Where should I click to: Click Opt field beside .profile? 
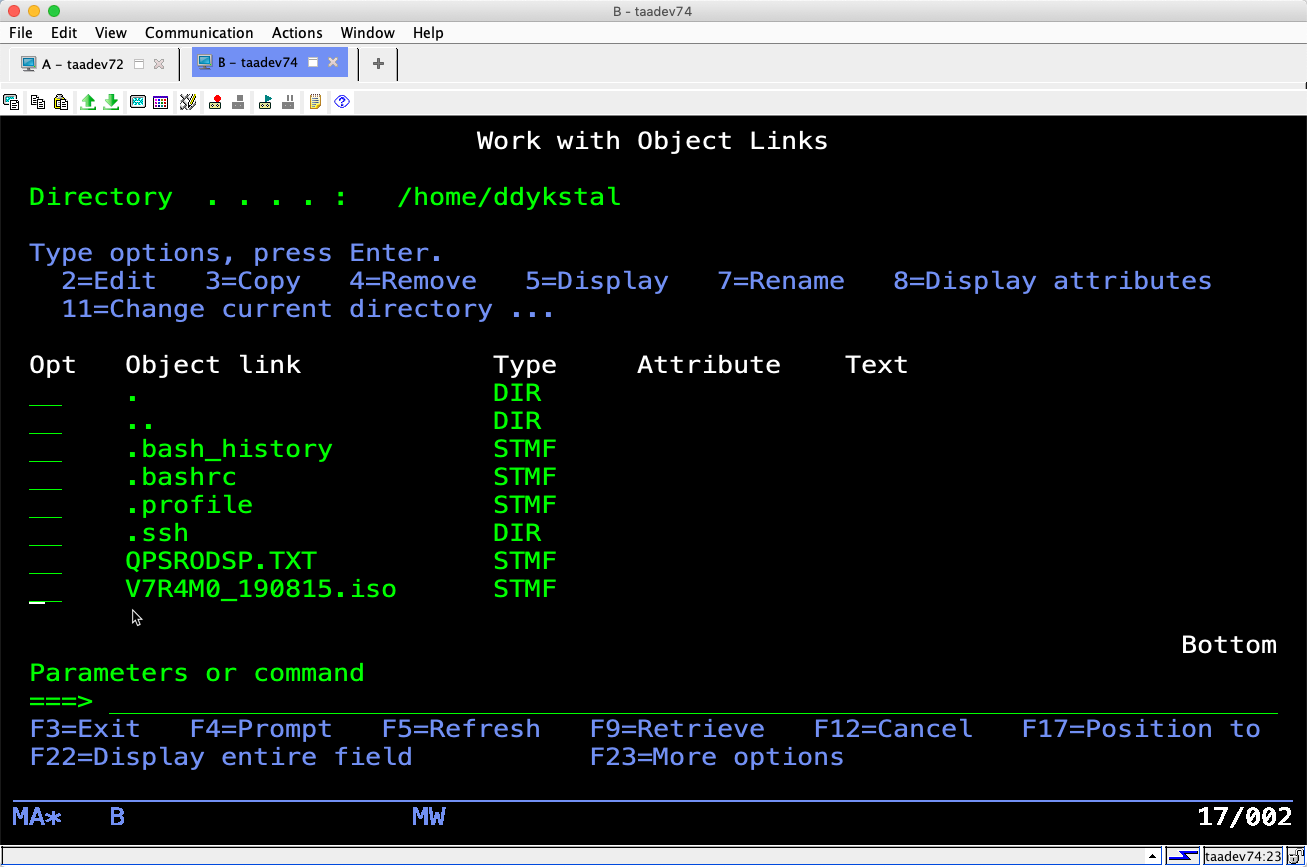45,505
